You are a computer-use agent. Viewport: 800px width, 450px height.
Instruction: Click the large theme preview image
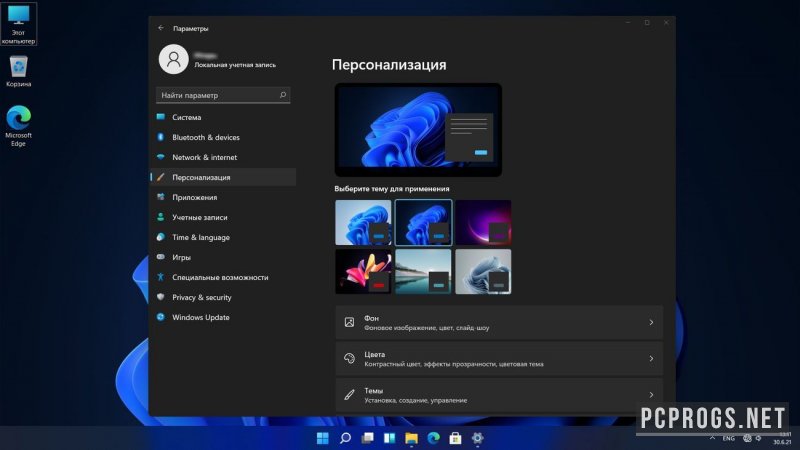tap(418, 130)
